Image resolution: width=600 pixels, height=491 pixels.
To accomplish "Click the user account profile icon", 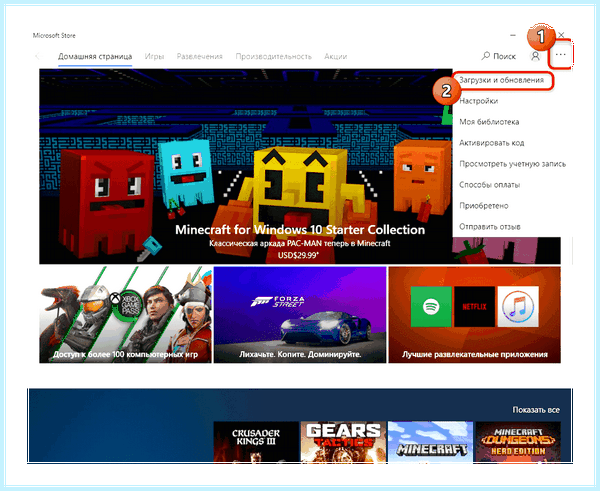I will click(x=535, y=56).
